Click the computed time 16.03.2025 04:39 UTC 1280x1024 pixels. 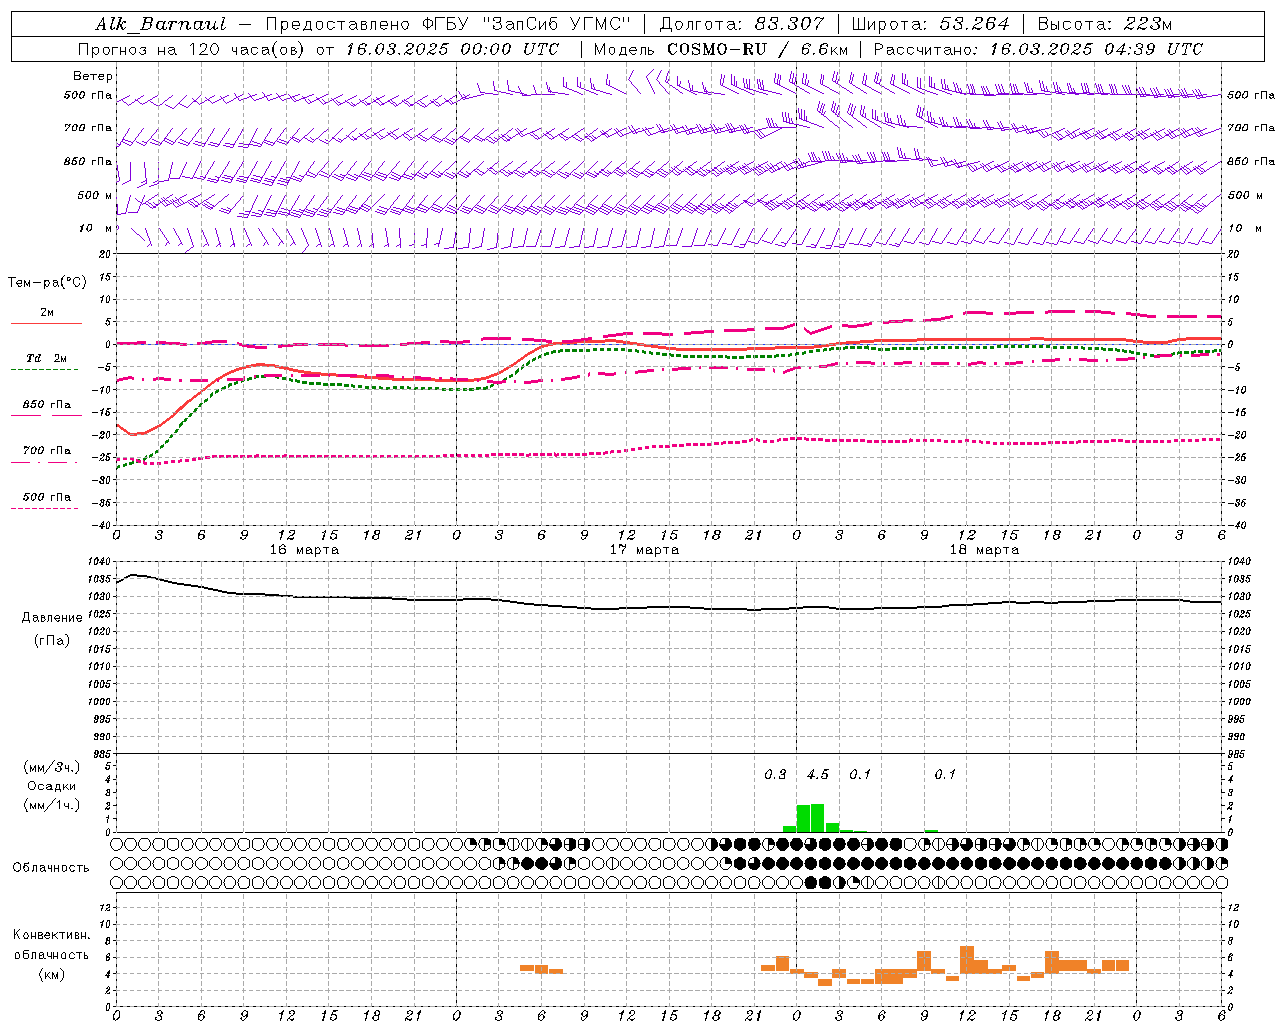(1096, 49)
